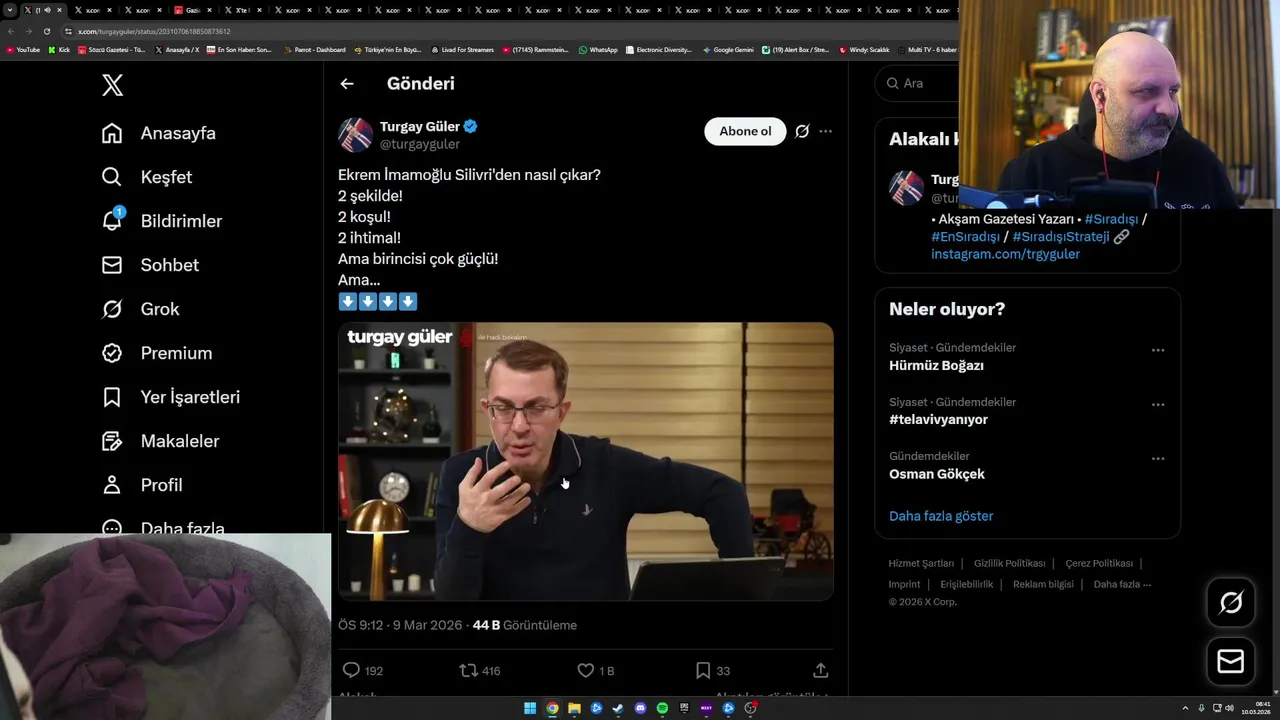1280x720 pixels.
Task: Click taskbar volume icon
Action: point(1229,708)
